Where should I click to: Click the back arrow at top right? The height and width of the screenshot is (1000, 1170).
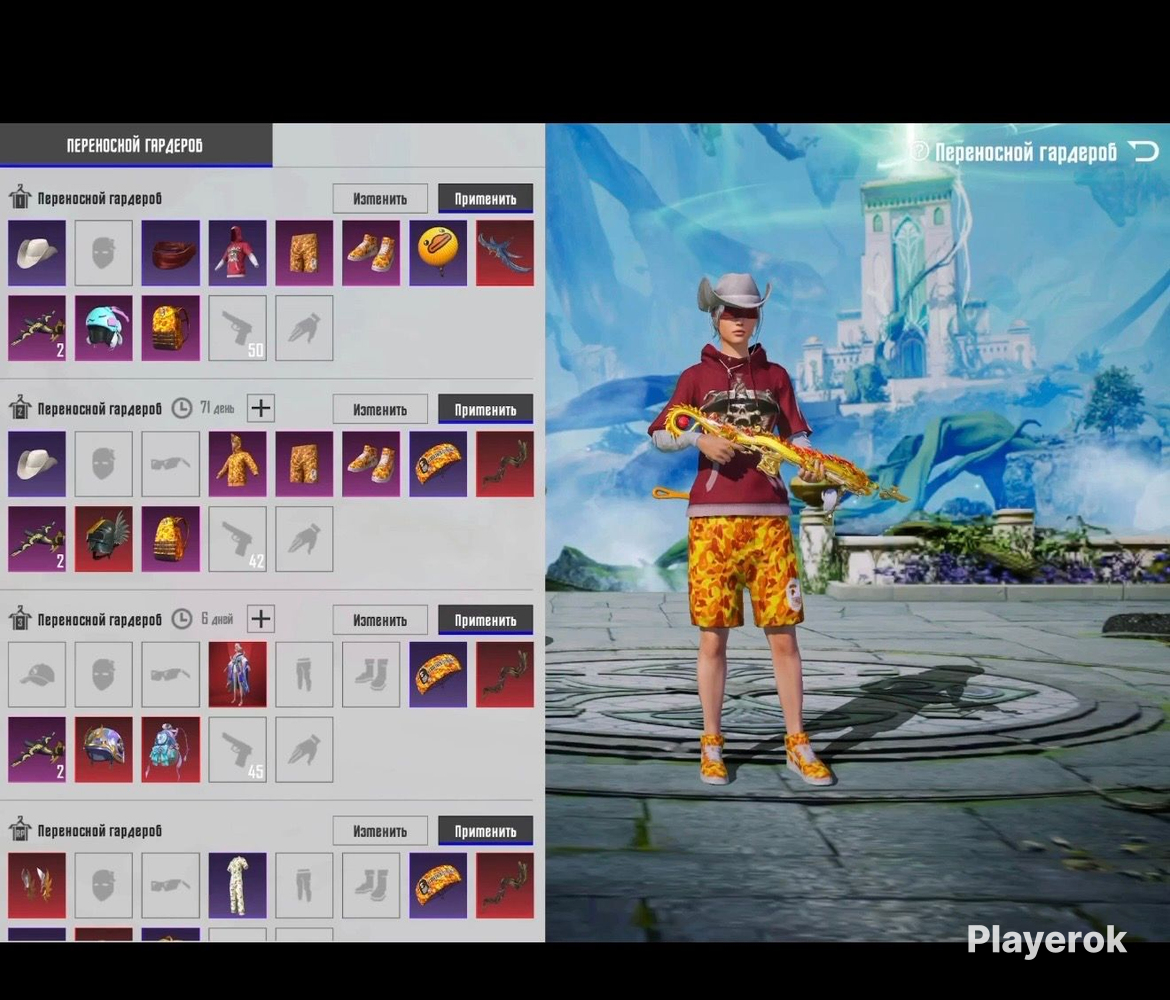(x=1144, y=151)
